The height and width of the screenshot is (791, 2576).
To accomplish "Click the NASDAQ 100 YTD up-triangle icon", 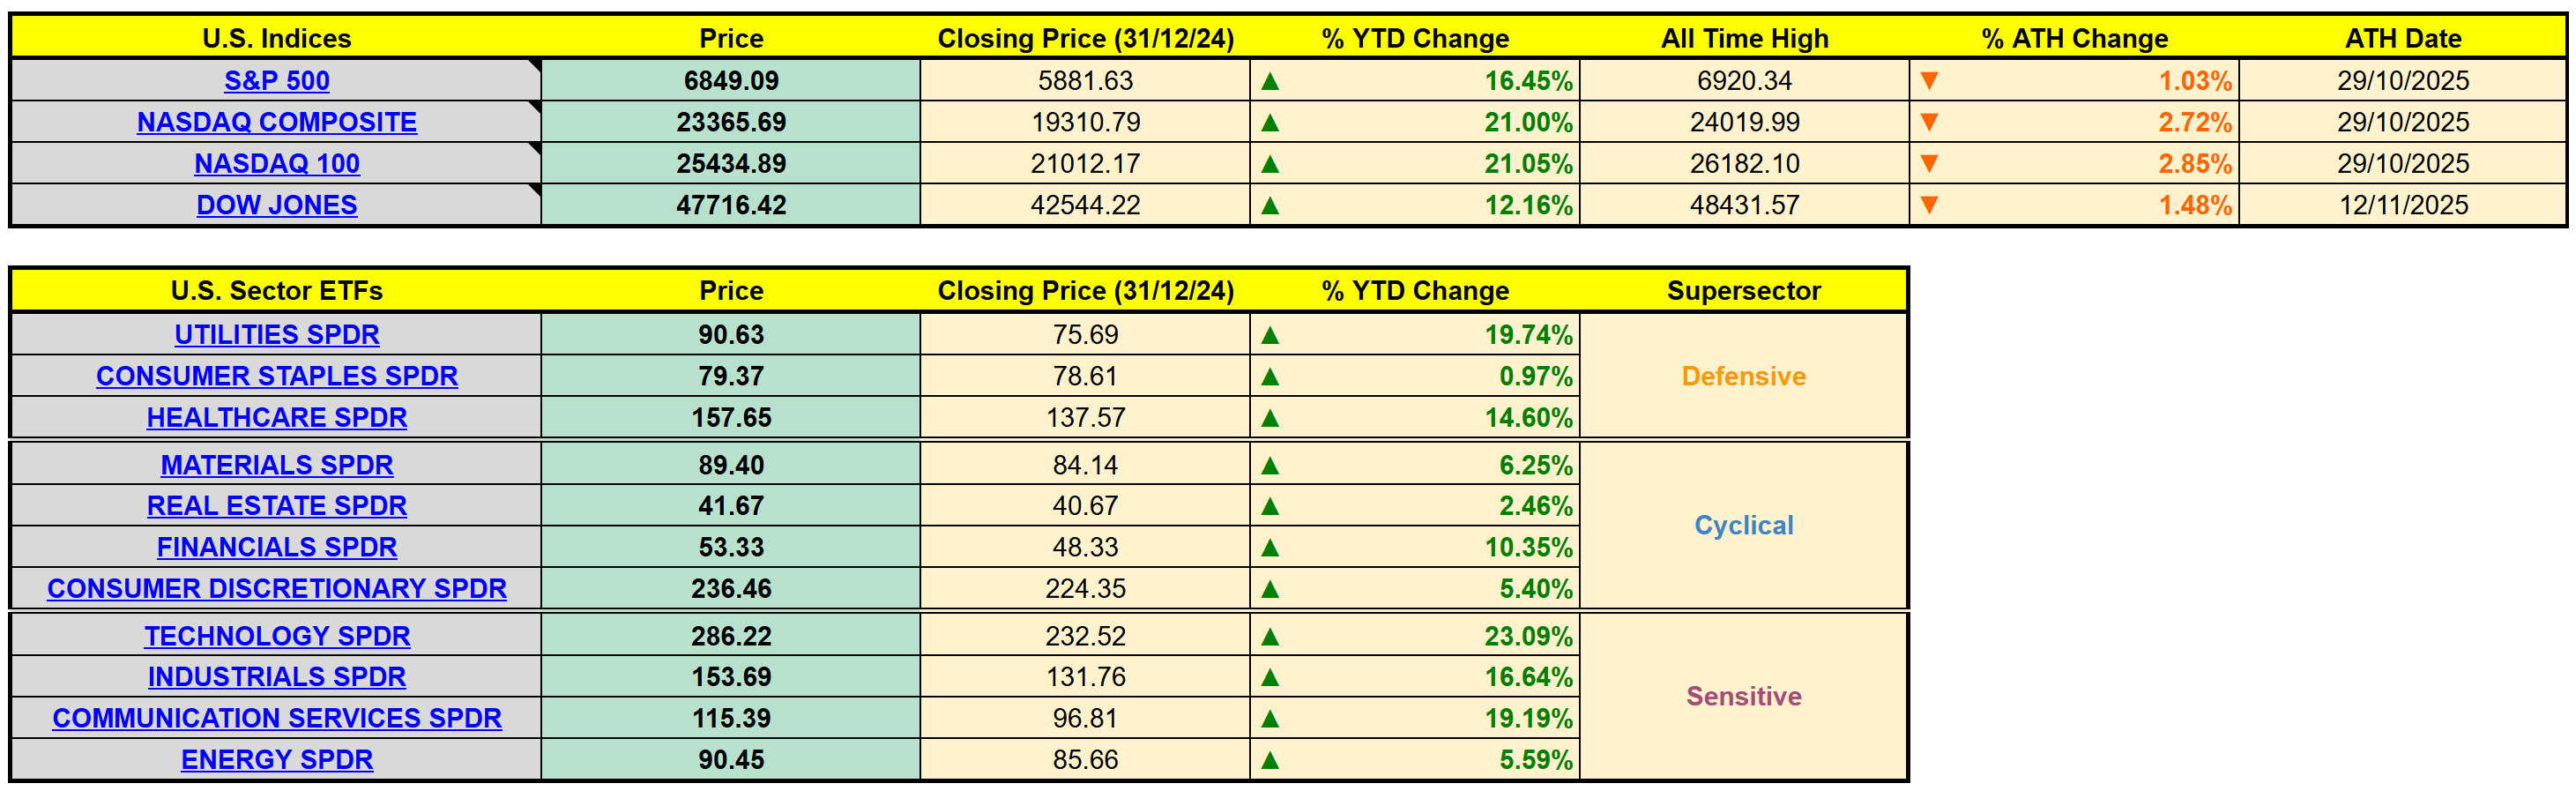I will point(1270,163).
